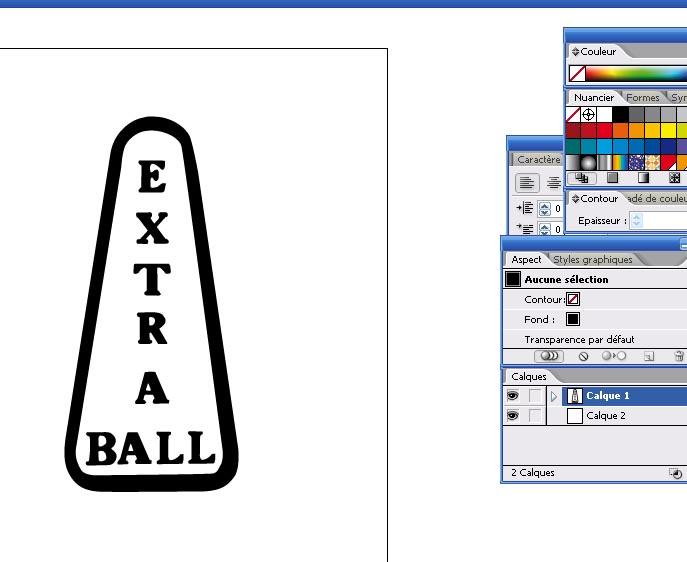Select the beige floral pattern swatch
This screenshot has height=562, width=687.
tap(652, 163)
